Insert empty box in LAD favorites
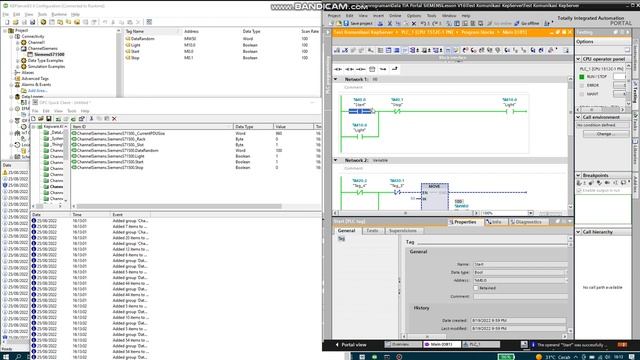This screenshot has width=640, height=360. pos(372,69)
